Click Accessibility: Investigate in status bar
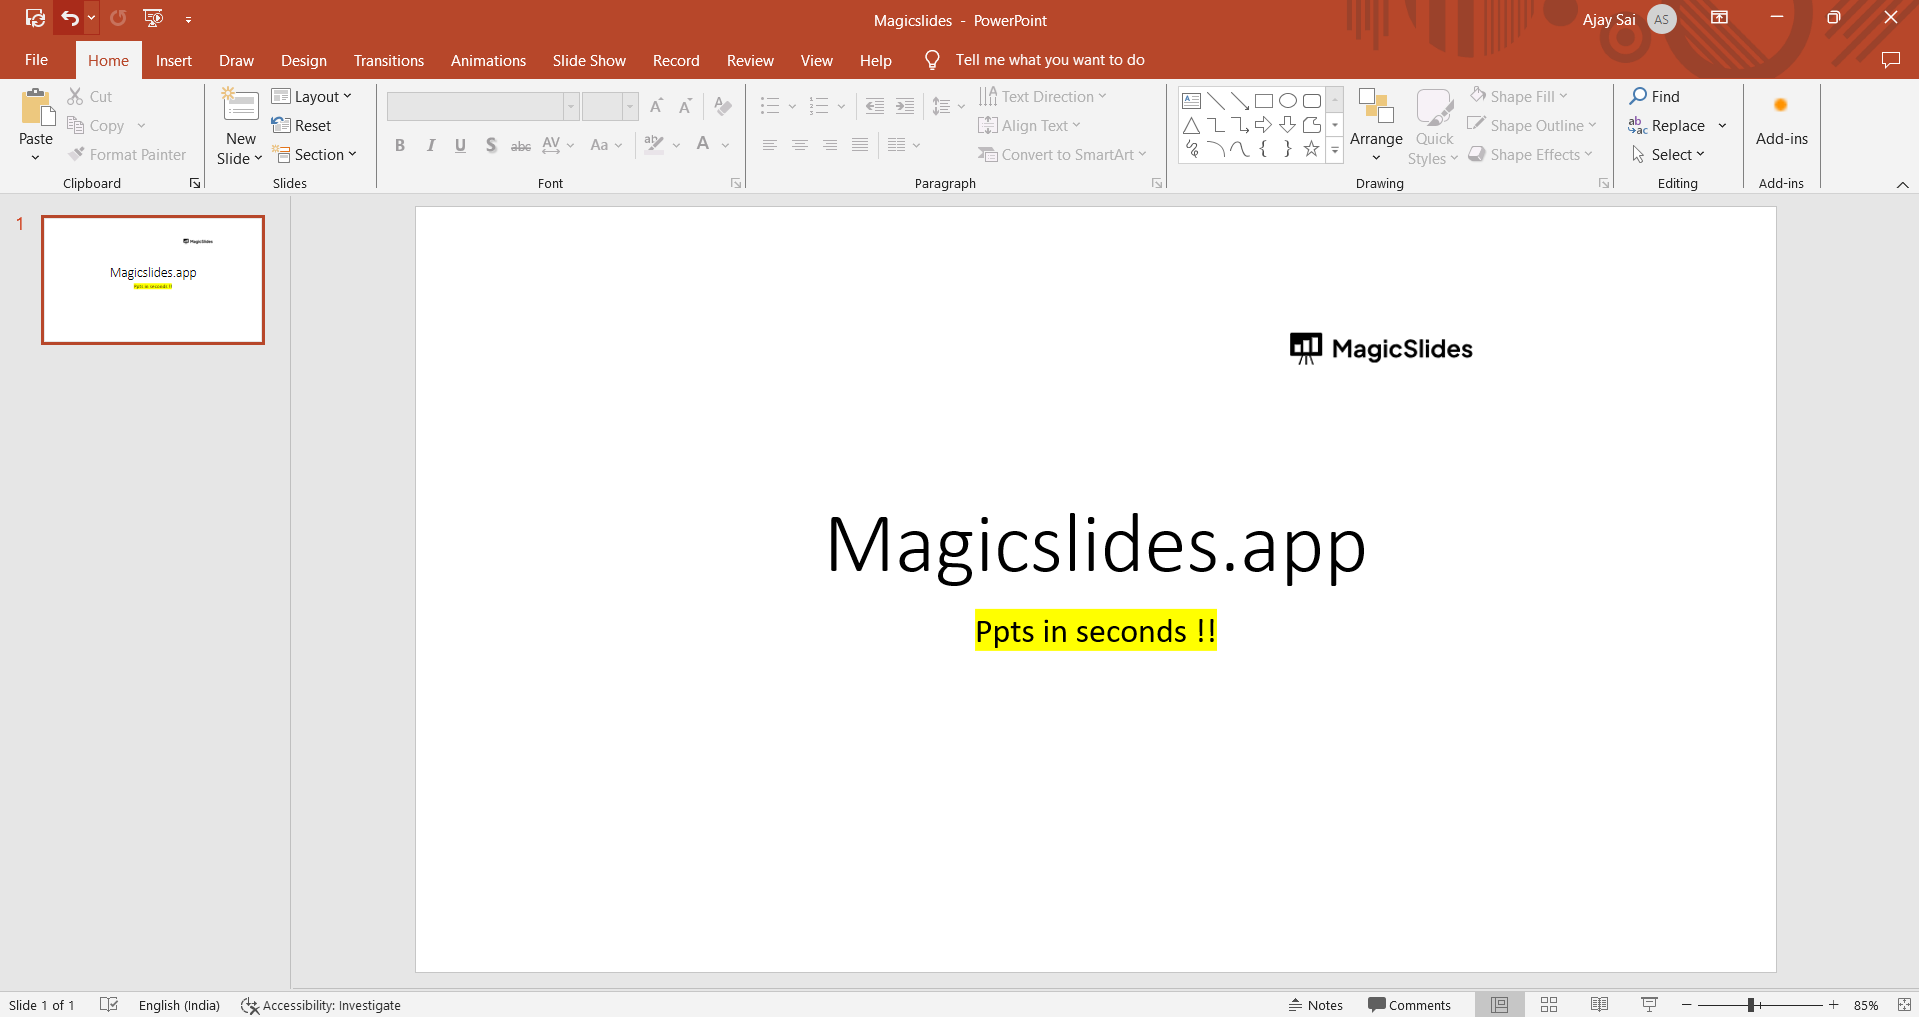 point(321,1005)
